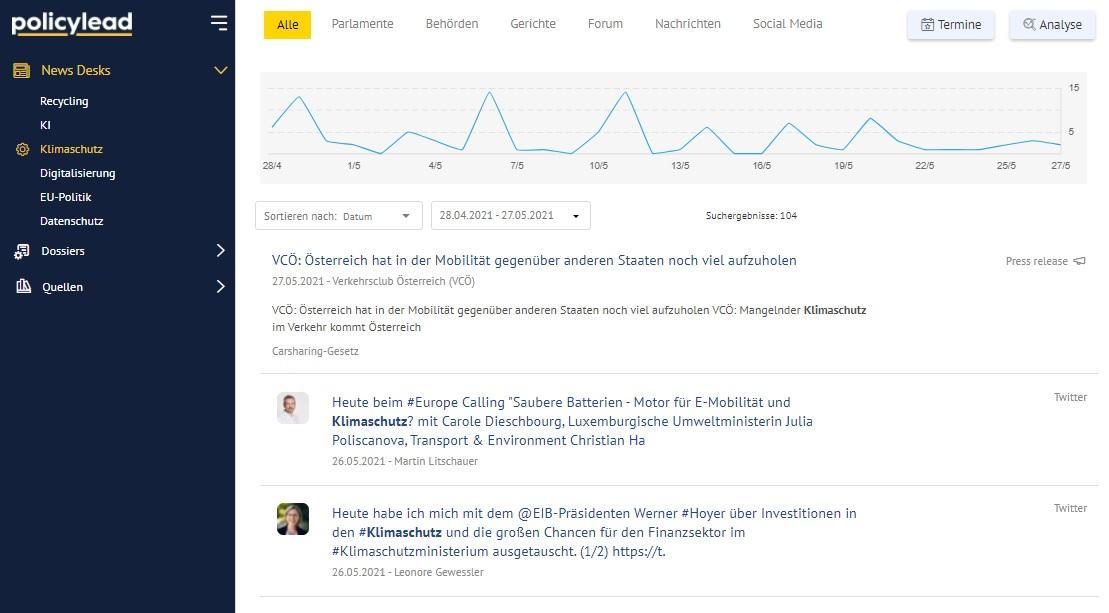
Task: Open the hamburger menu beside the policylead logo
Action: [x=219, y=22]
